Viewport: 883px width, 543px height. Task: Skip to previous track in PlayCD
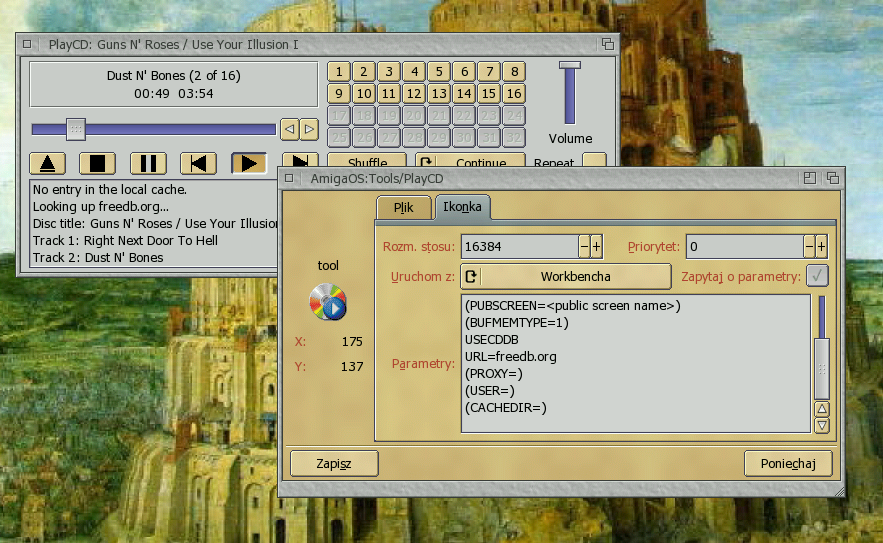tap(198, 163)
